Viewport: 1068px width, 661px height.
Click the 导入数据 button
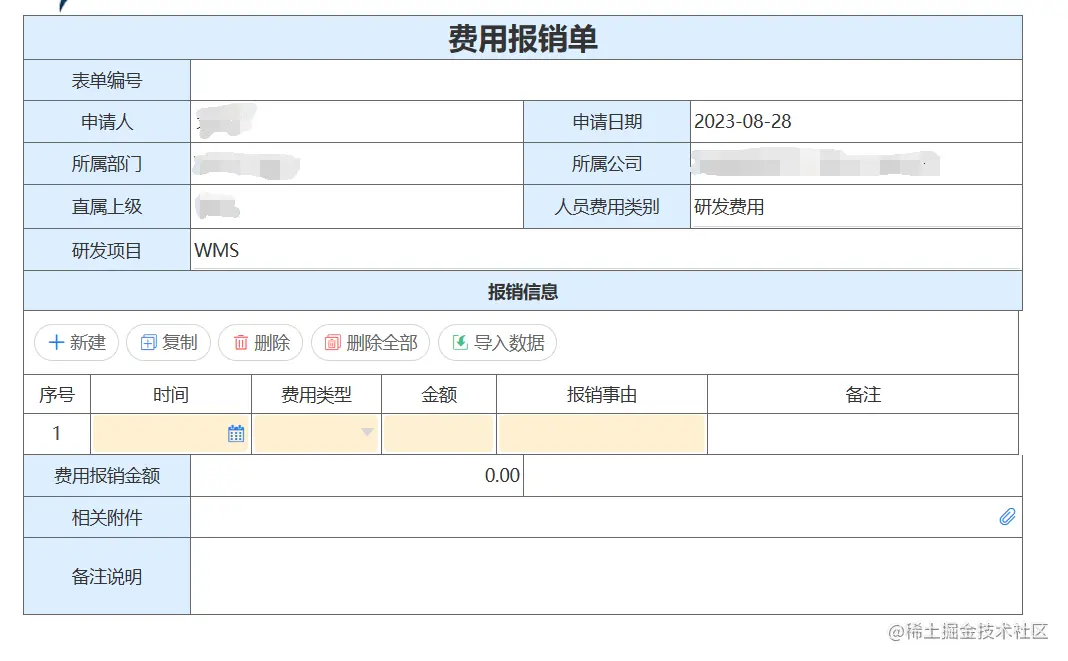tap(497, 343)
